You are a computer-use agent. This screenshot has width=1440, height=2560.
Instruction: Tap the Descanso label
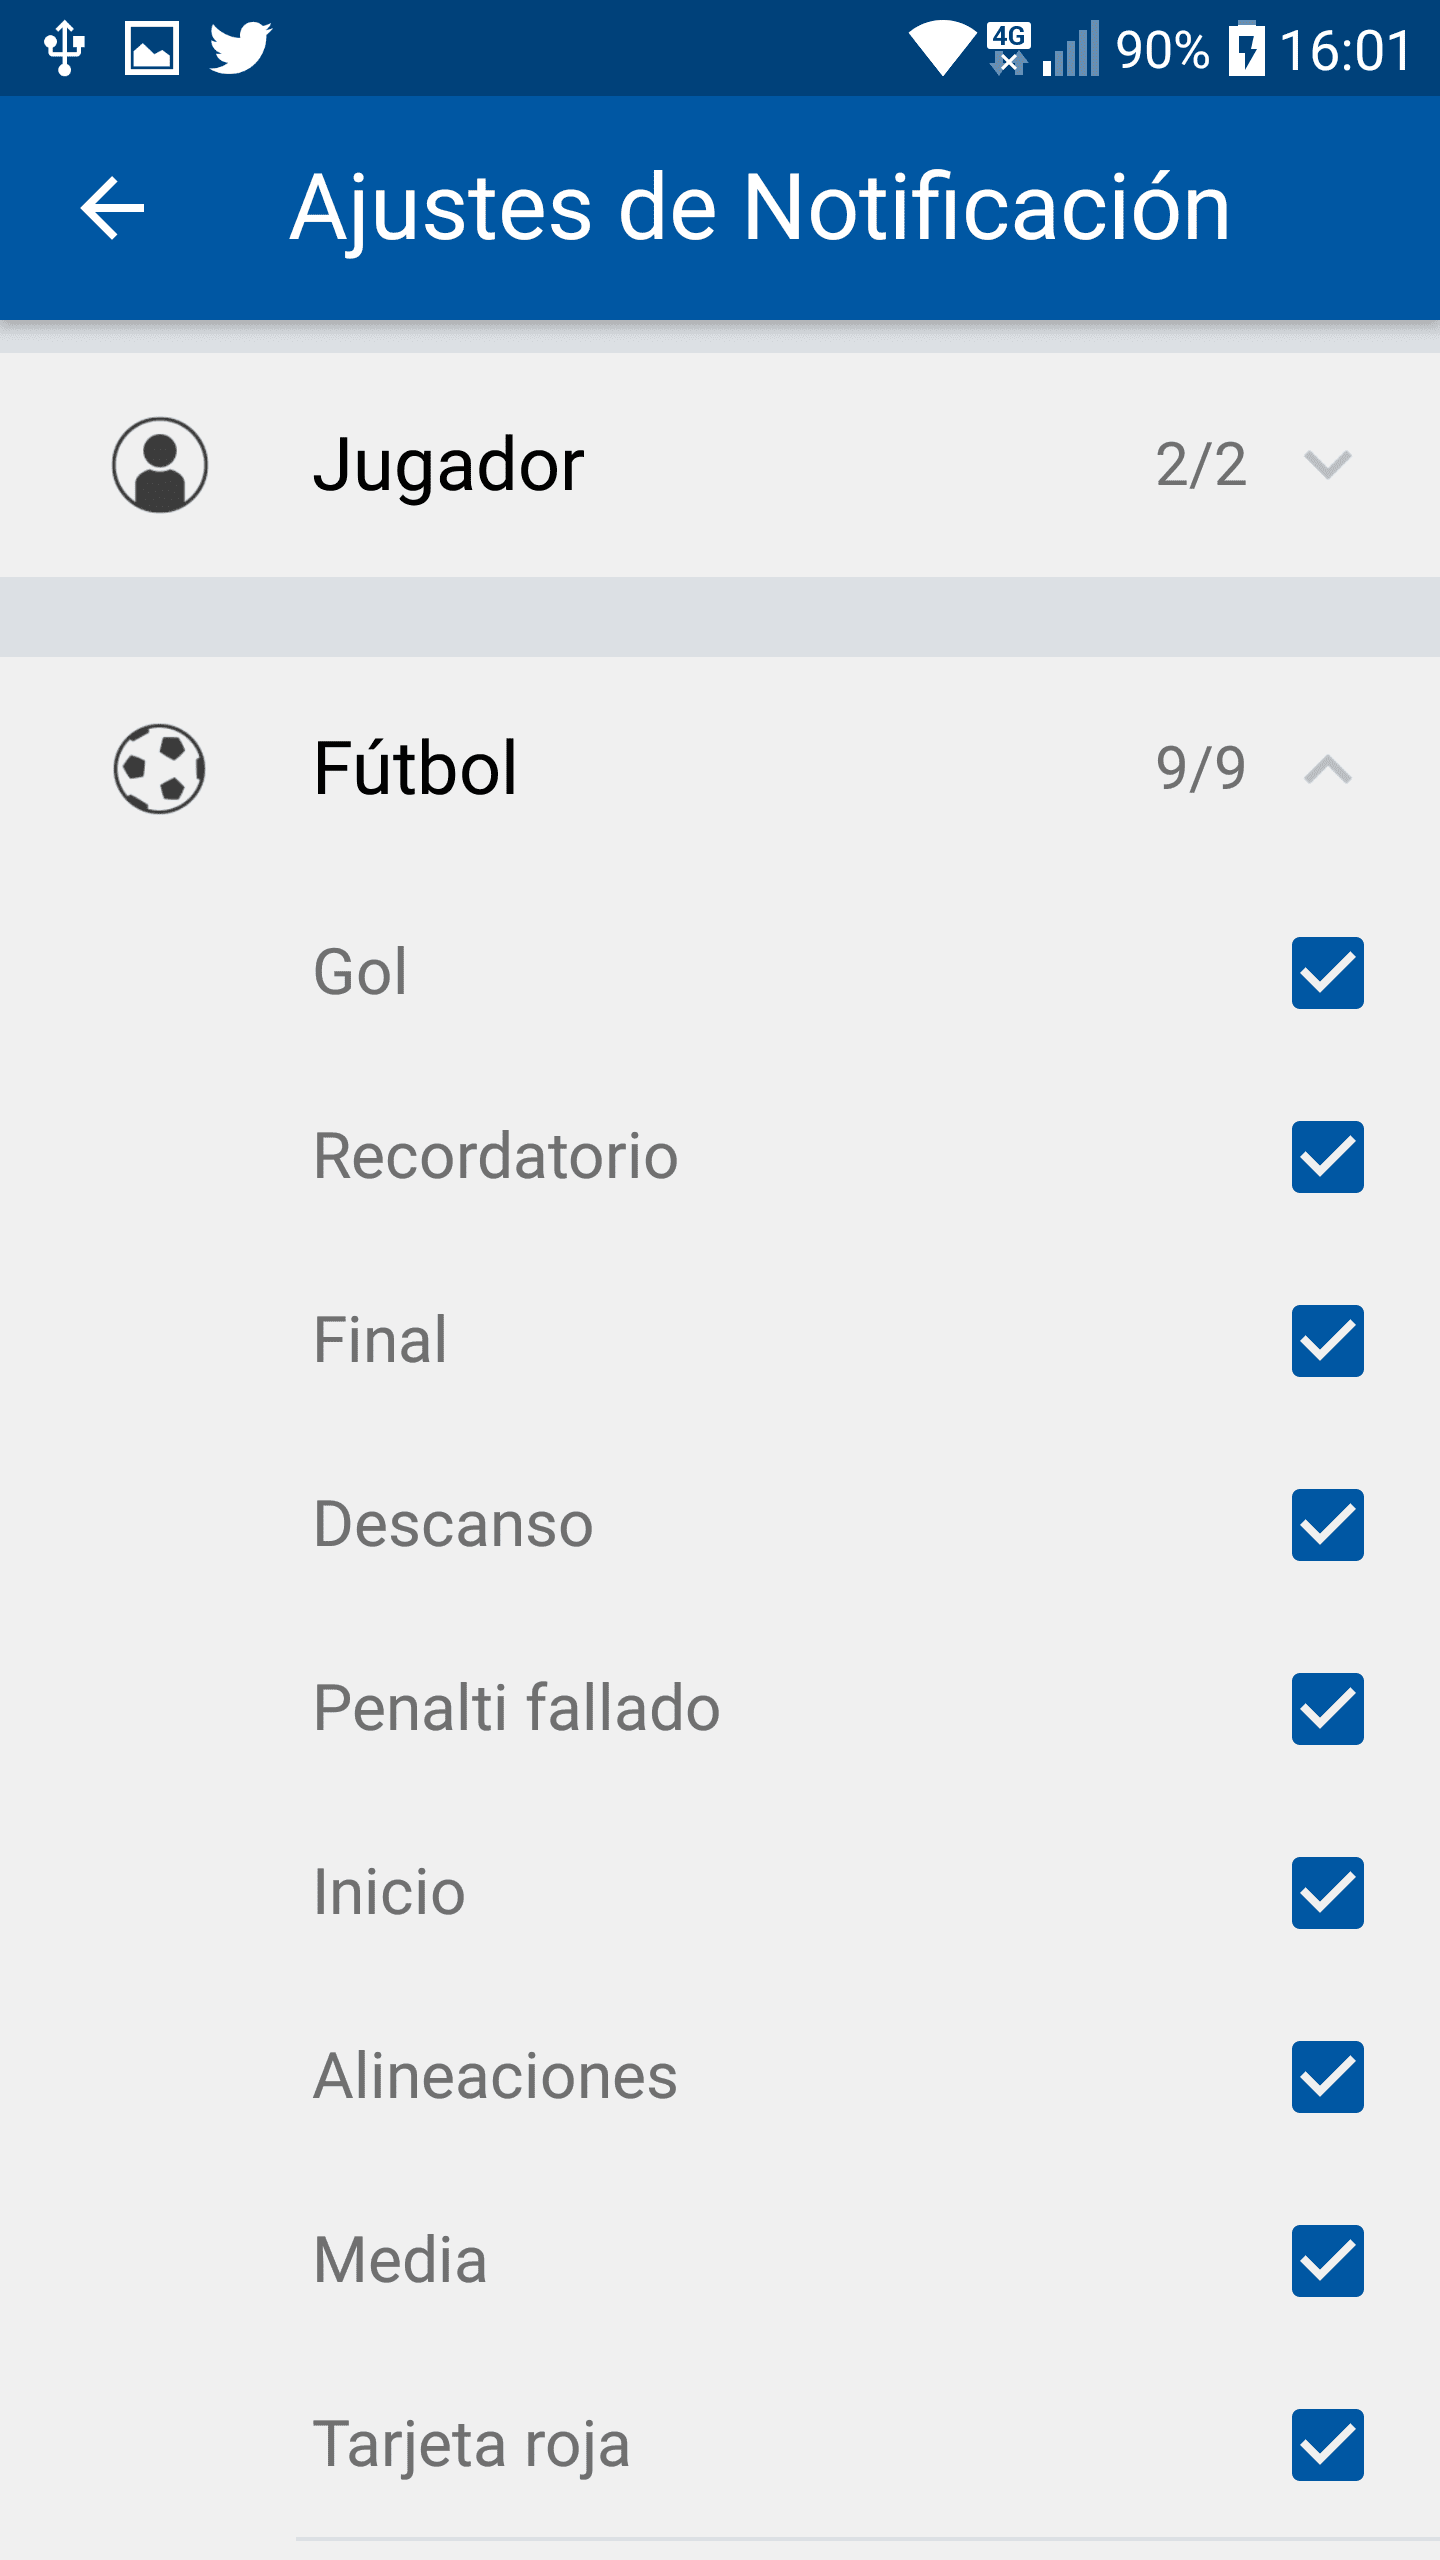pyautogui.click(x=453, y=1524)
